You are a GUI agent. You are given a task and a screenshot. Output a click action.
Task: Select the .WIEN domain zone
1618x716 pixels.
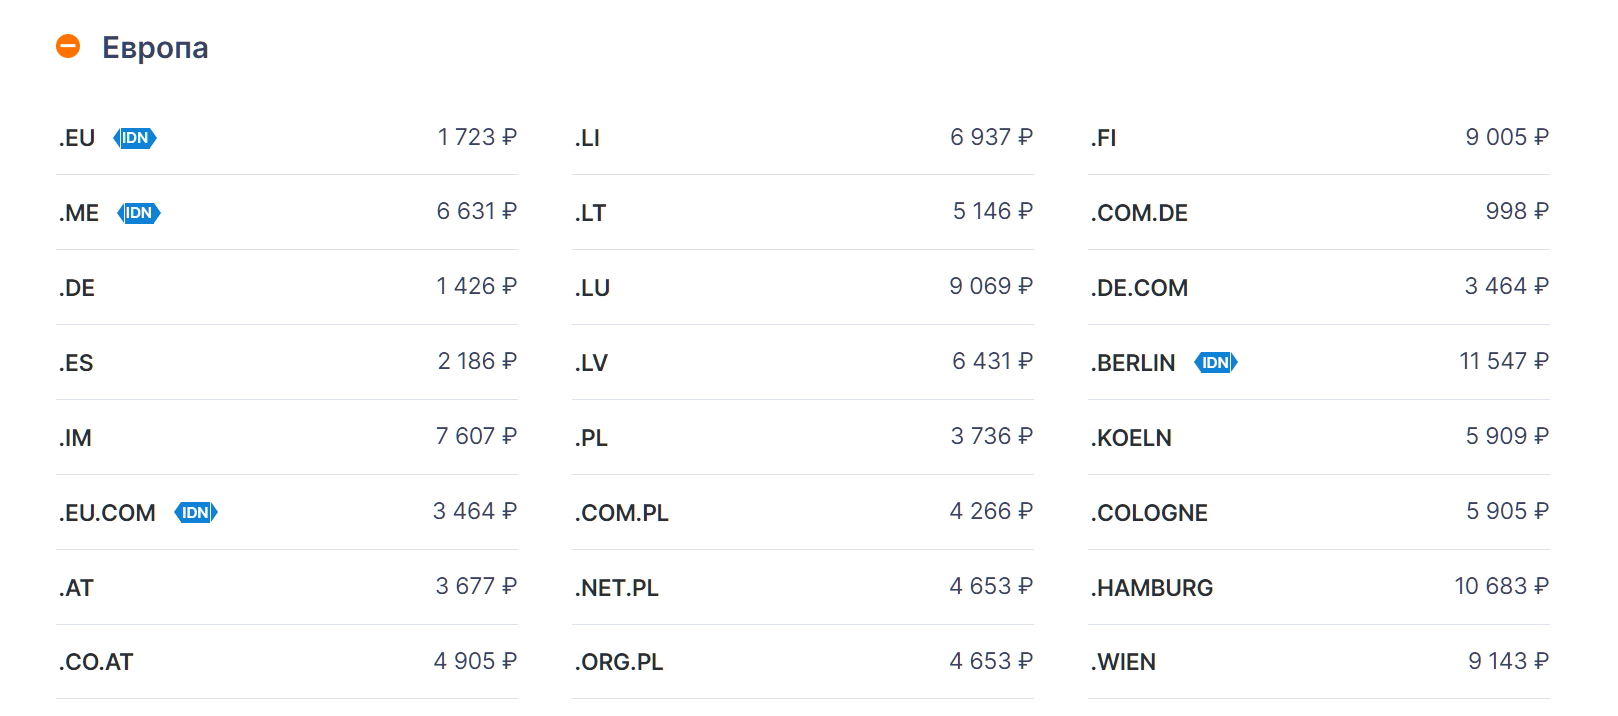pos(1319,662)
